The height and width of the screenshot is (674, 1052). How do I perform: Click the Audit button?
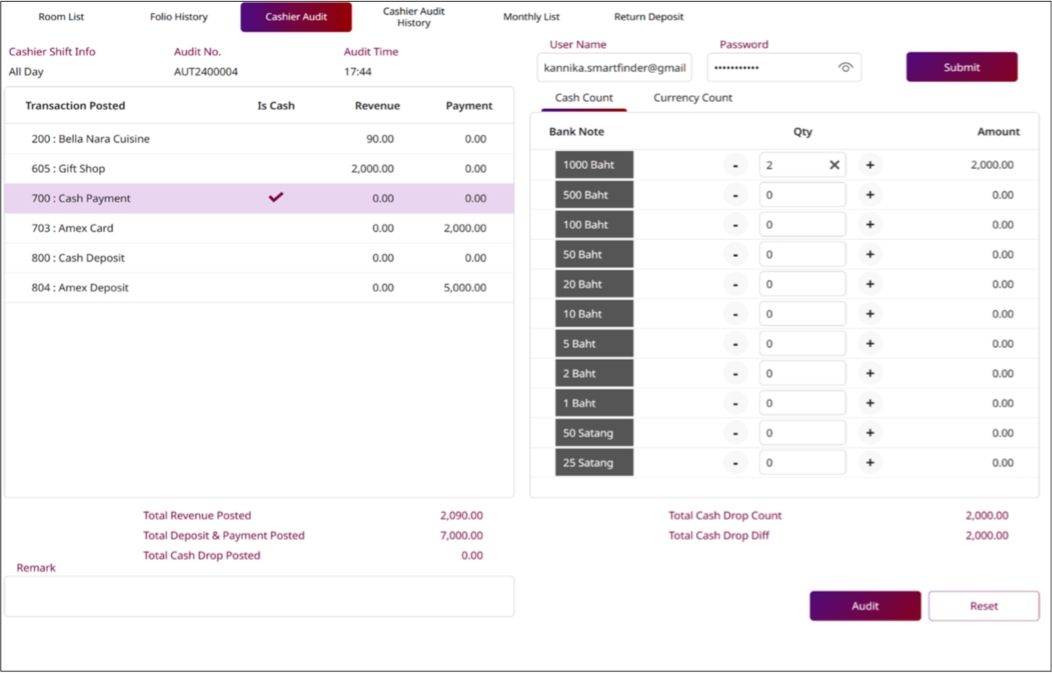click(865, 606)
